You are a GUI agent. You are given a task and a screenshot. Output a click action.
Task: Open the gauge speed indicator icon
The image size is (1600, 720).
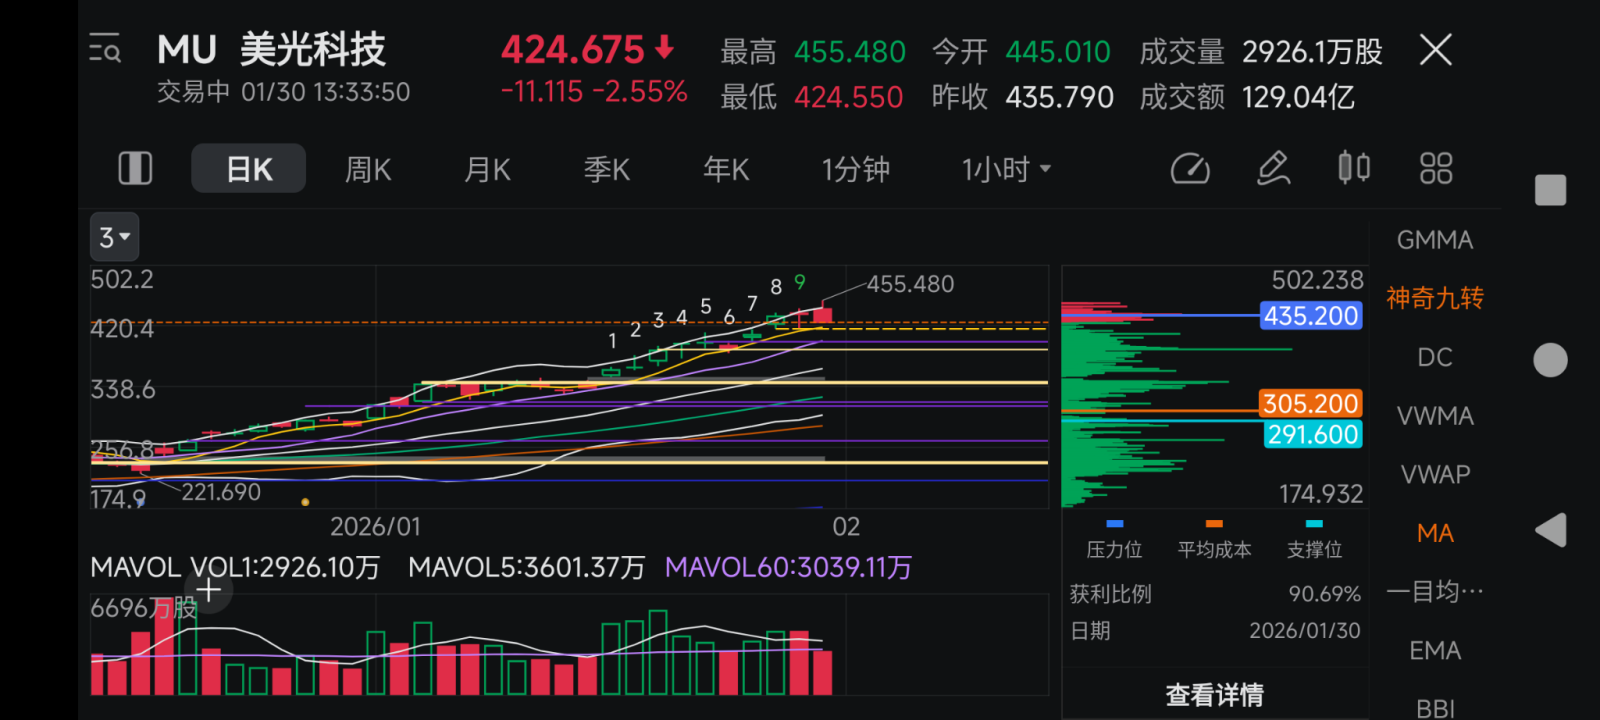1190,169
